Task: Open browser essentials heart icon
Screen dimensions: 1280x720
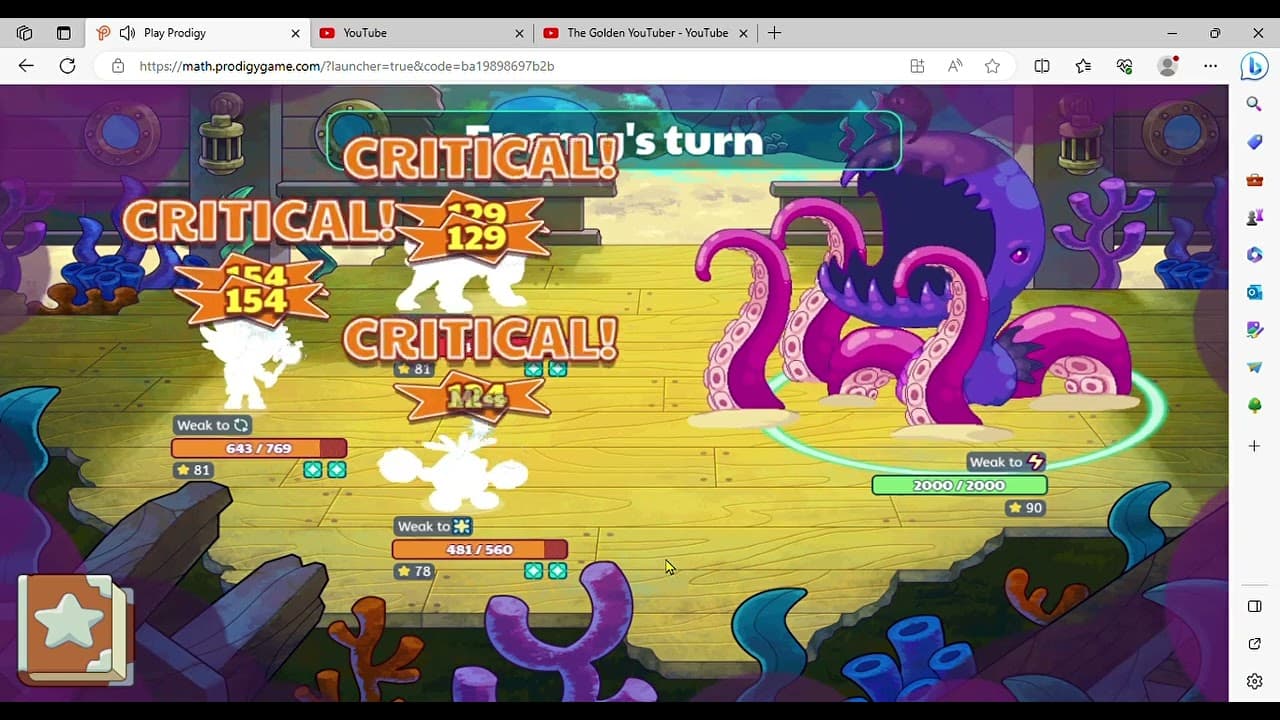Action: (x=1125, y=66)
